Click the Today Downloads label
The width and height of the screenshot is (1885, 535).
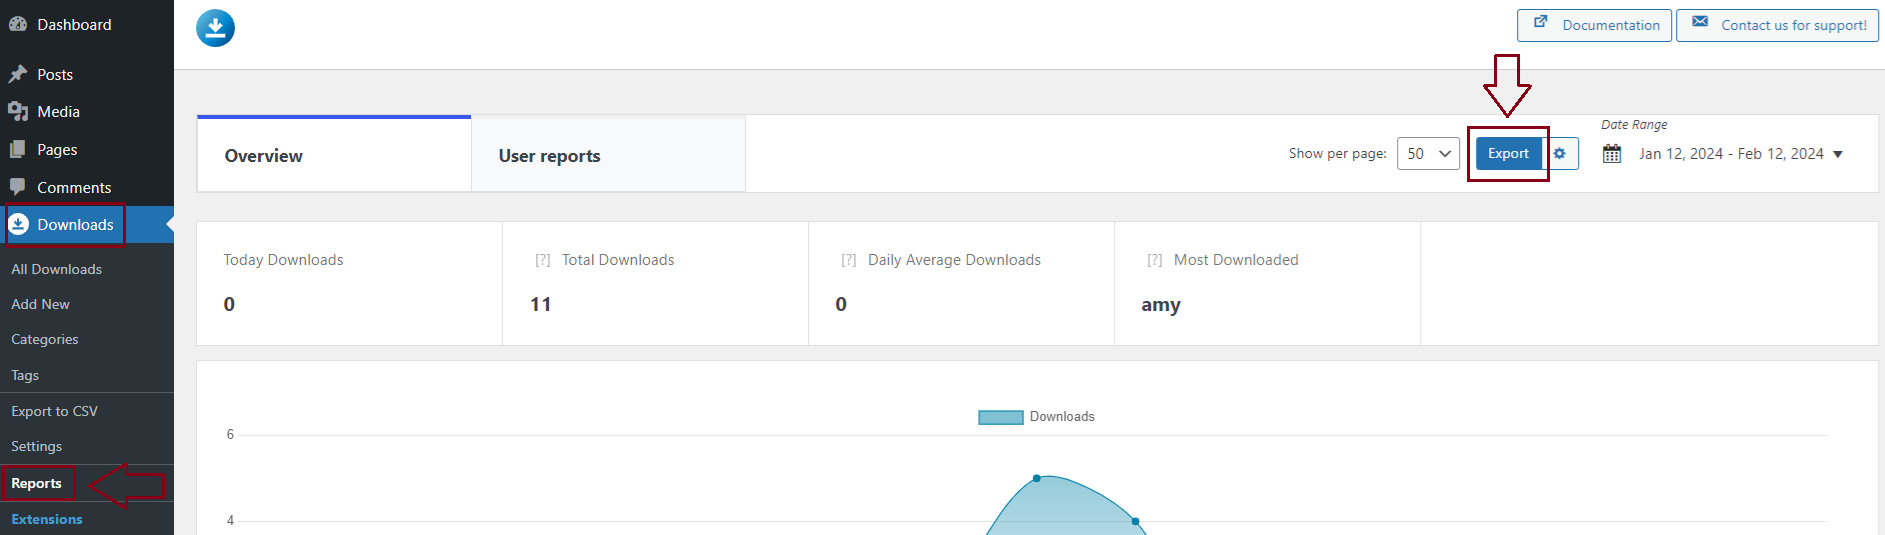pyautogui.click(x=283, y=260)
